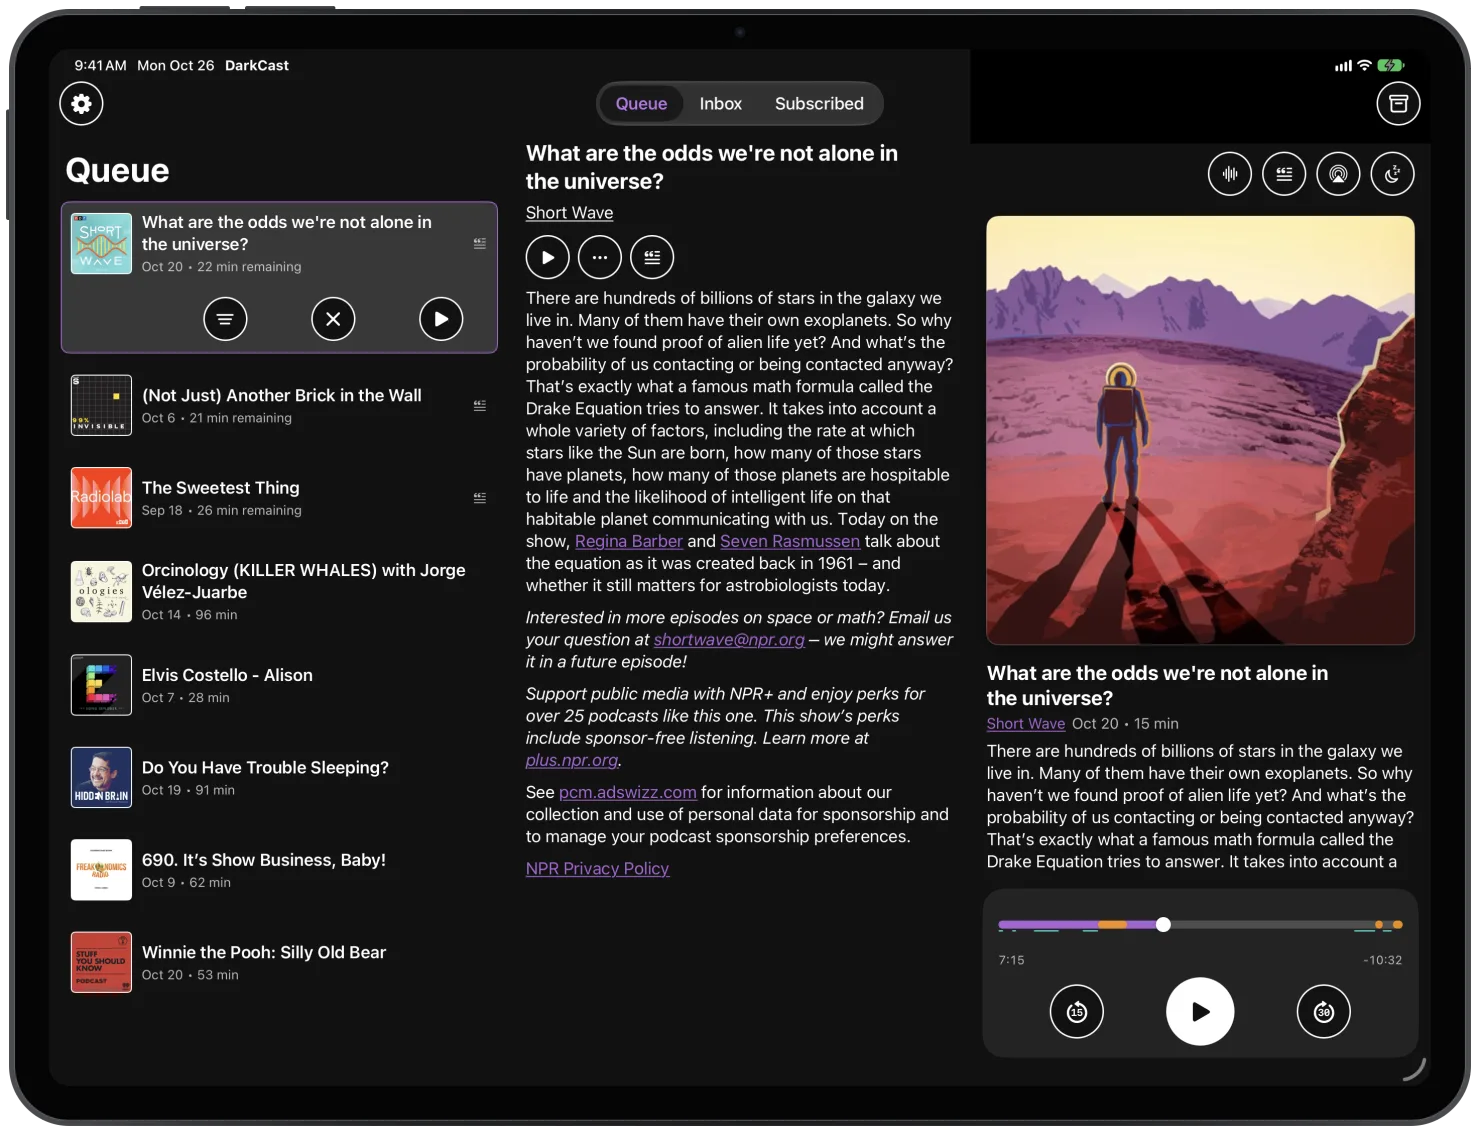Select Elvis Costello - Alison episode
The width and height of the screenshot is (1480, 1135).
(279, 685)
